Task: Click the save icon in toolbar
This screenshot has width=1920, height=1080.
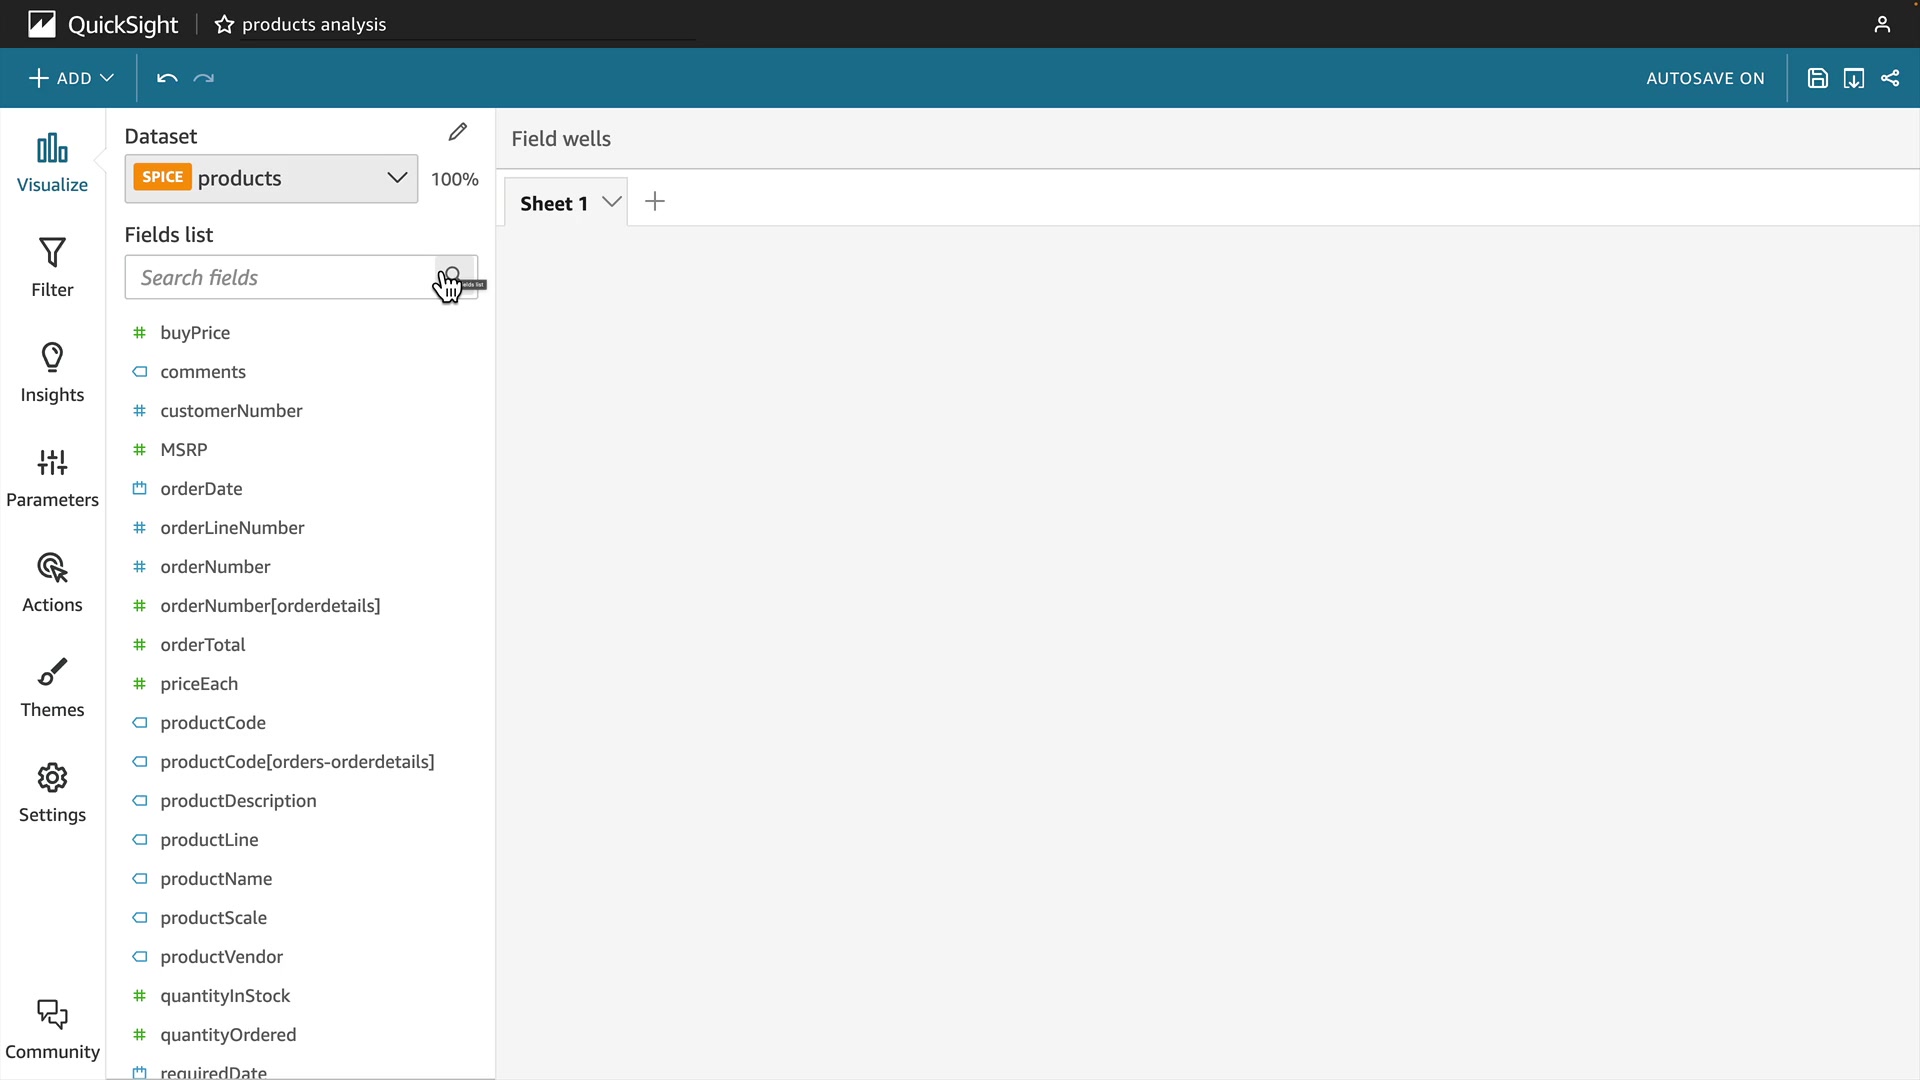Action: (x=1818, y=78)
